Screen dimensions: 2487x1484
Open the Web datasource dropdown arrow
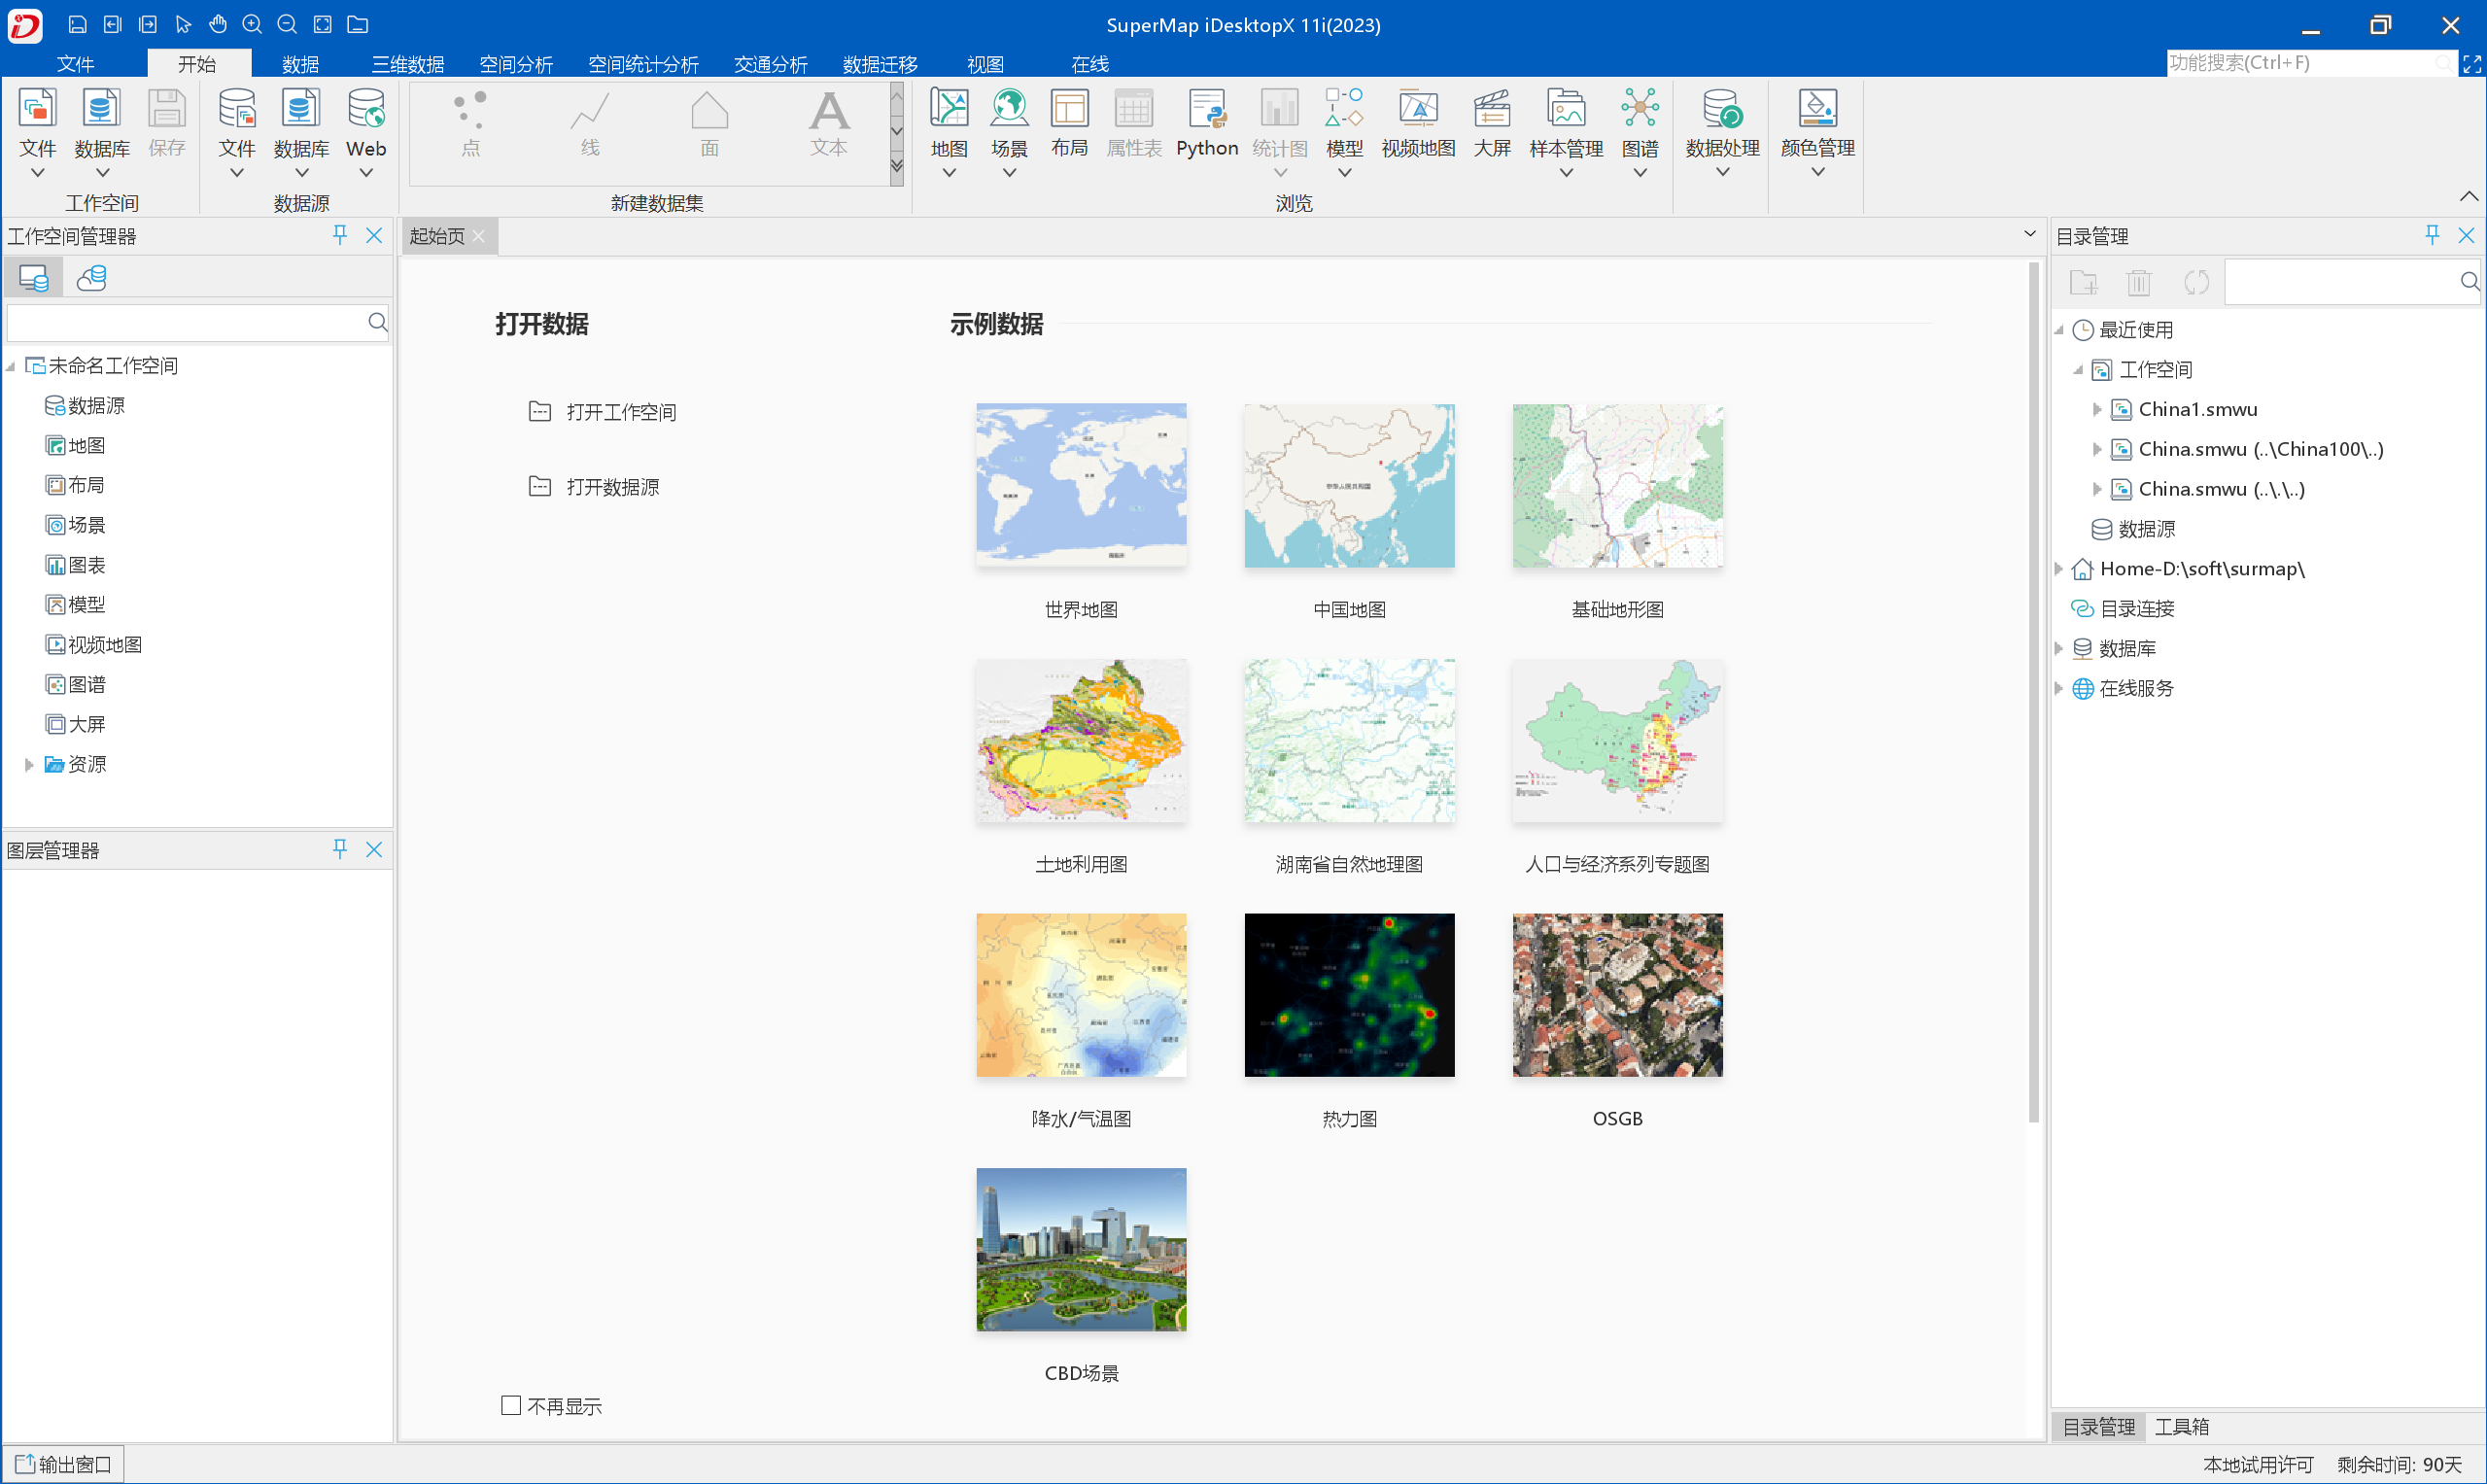click(365, 172)
